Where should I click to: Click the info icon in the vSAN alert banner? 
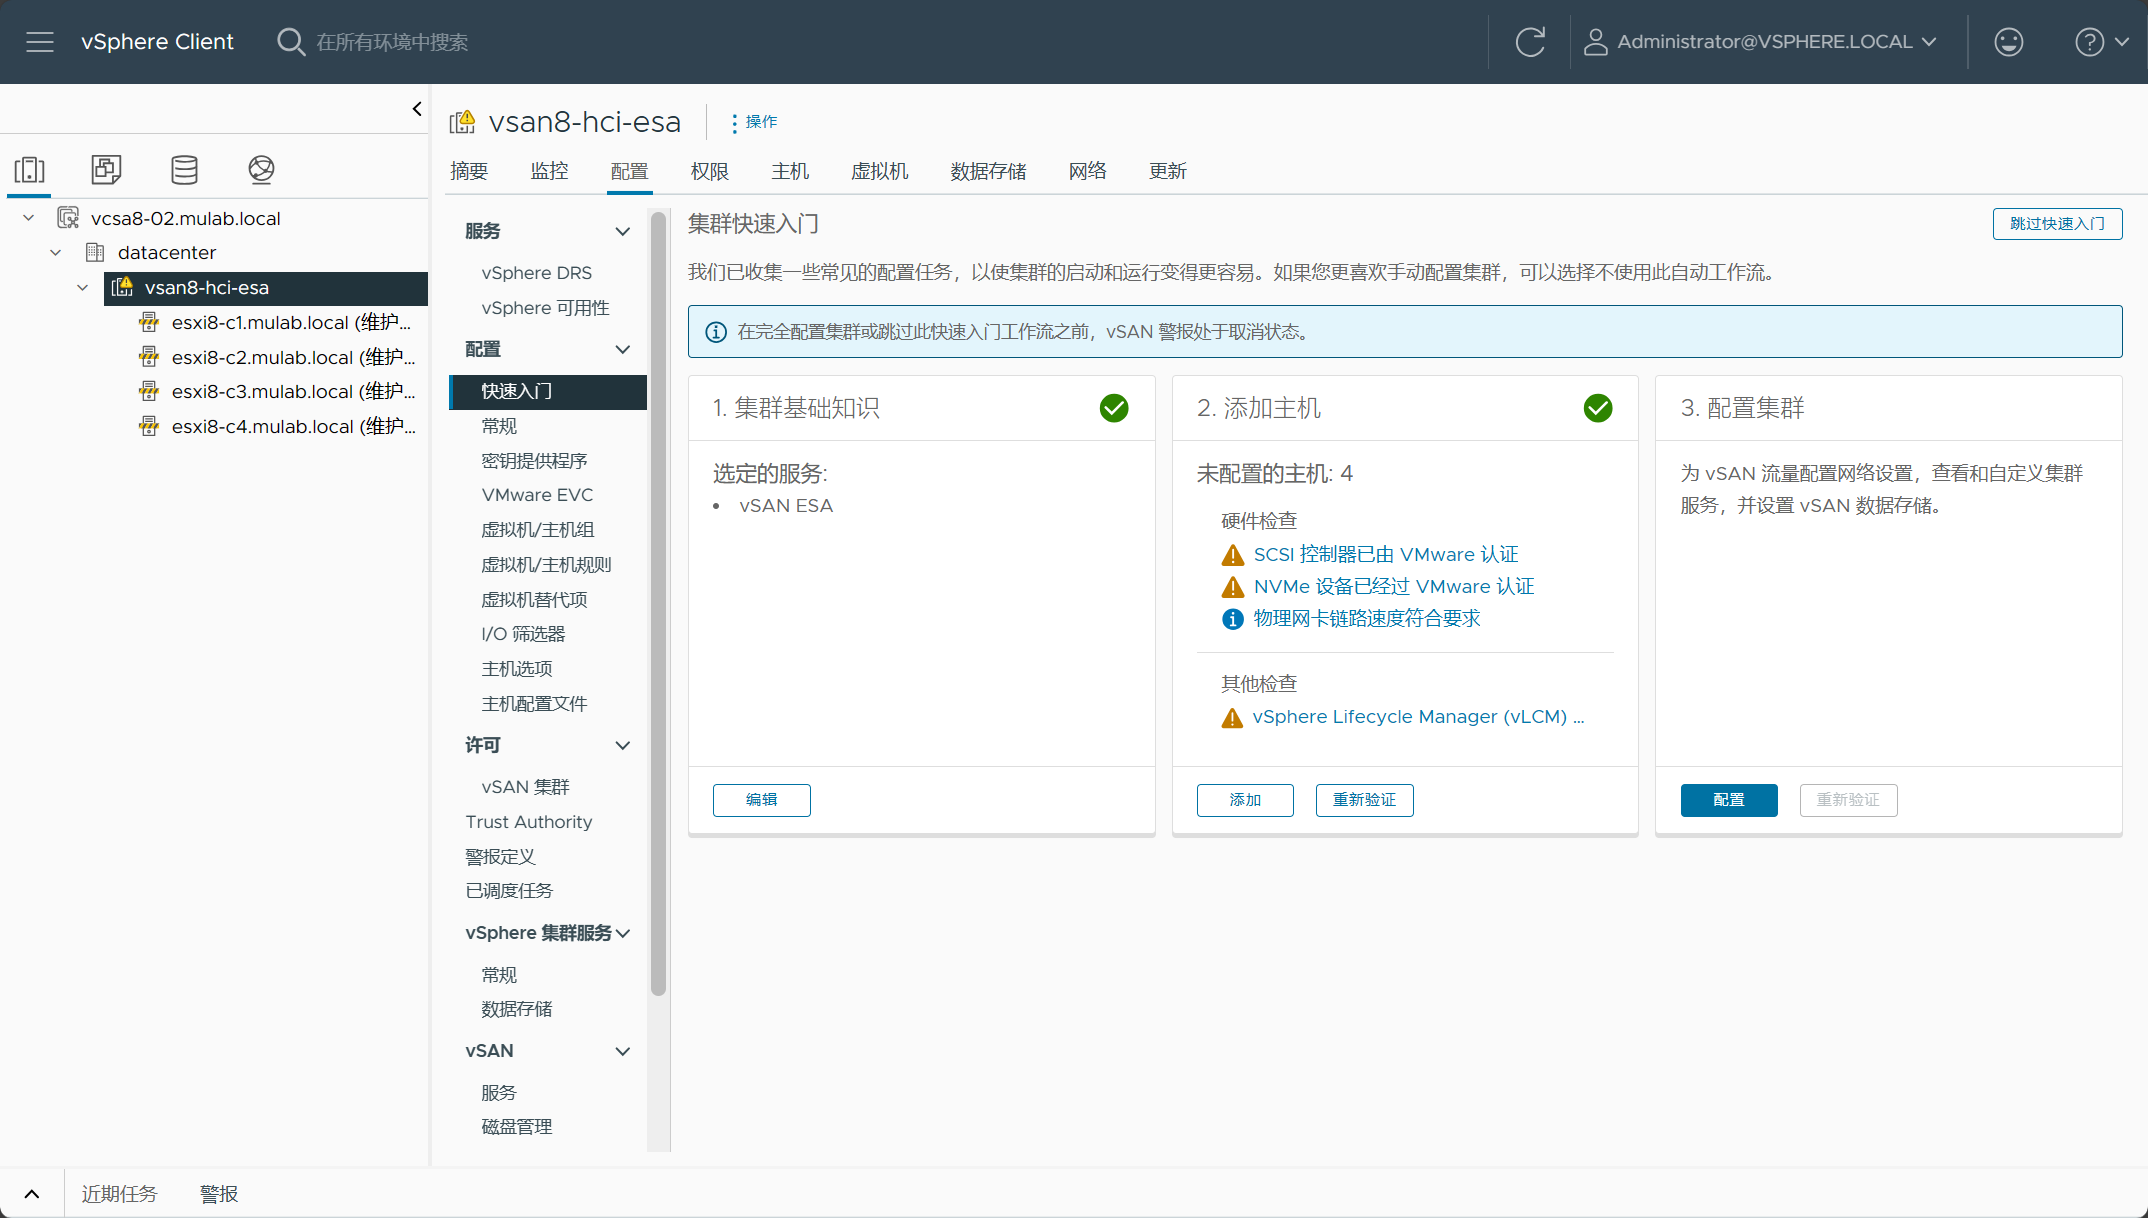[x=716, y=332]
